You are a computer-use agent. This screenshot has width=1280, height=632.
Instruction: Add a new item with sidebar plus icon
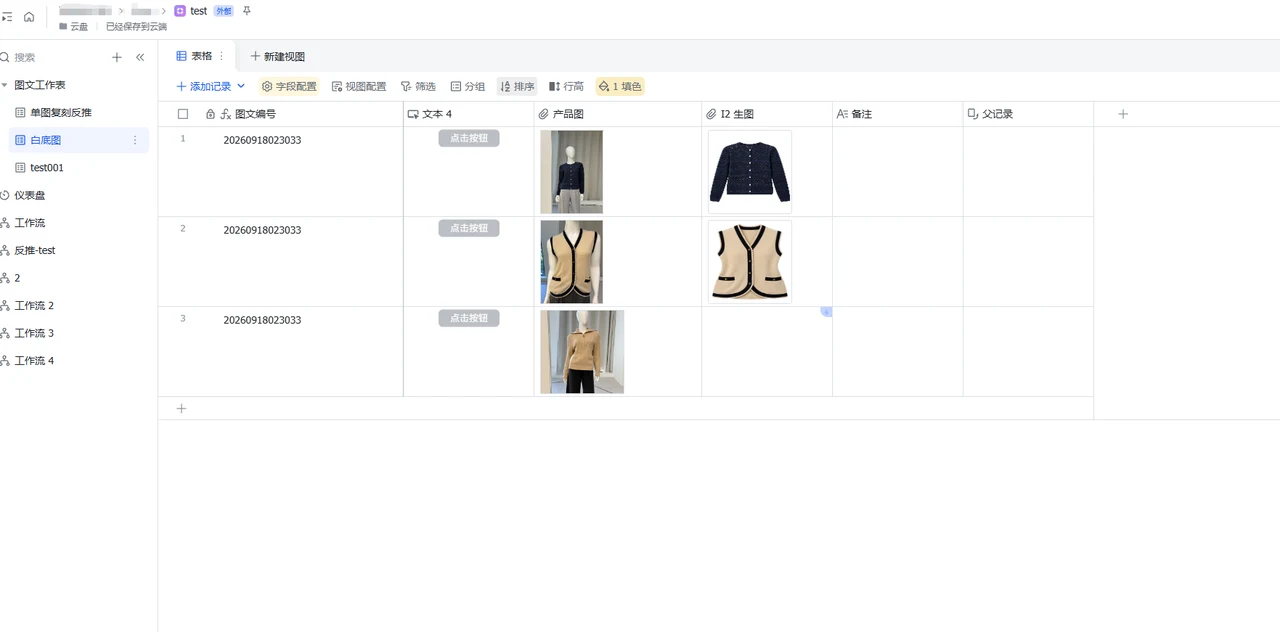click(117, 58)
